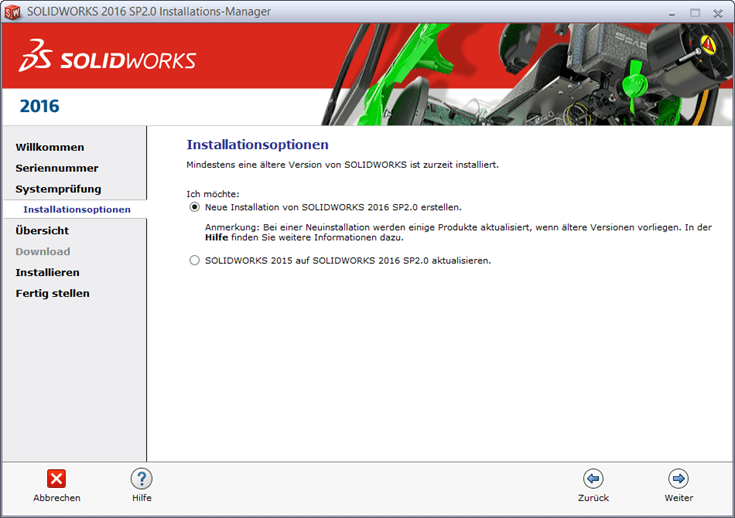Click the 'Ich möchte:' label

(x=213, y=194)
